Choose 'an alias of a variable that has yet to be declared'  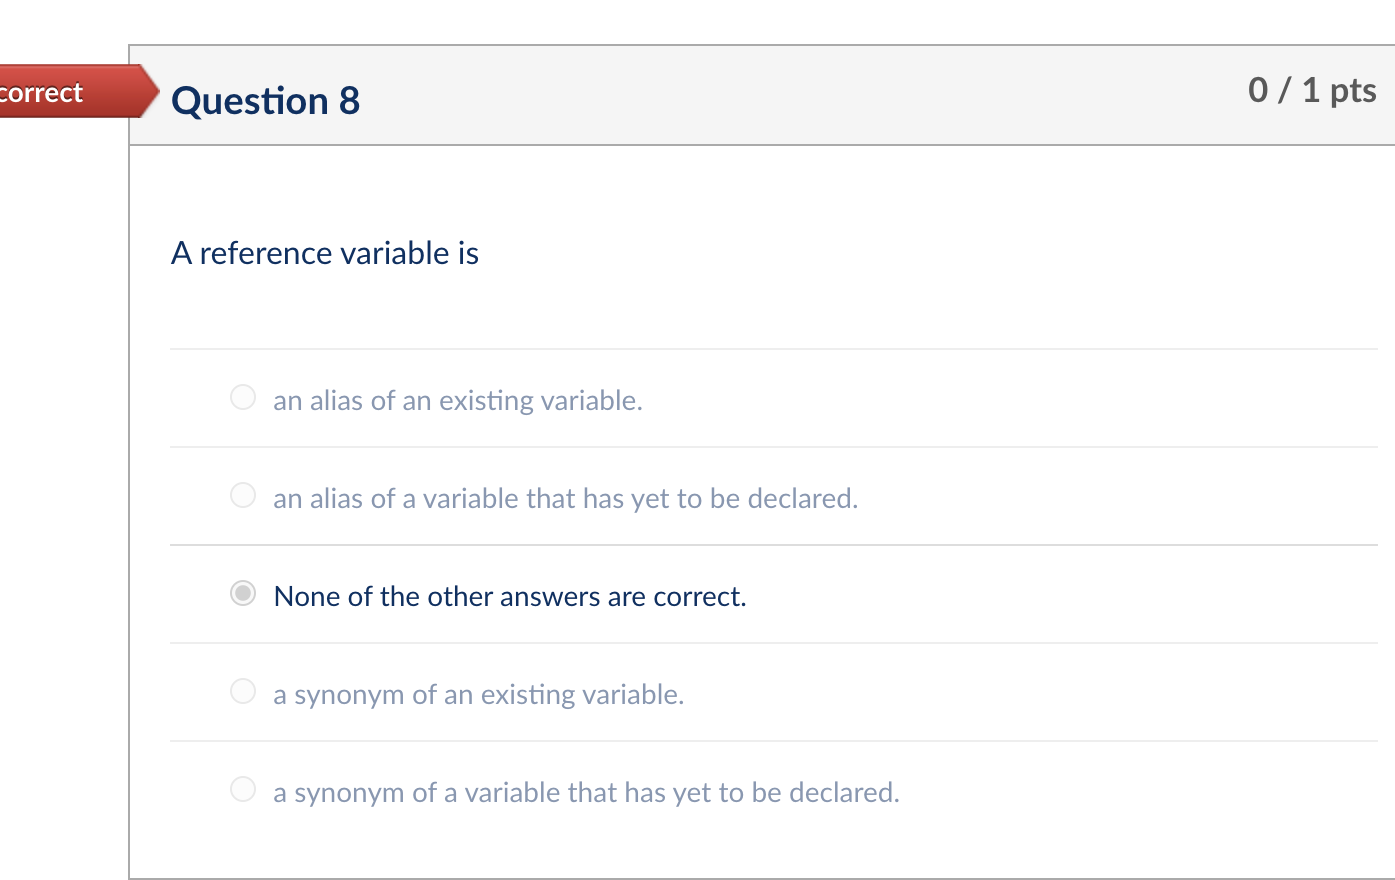pyautogui.click(x=242, y=495)
